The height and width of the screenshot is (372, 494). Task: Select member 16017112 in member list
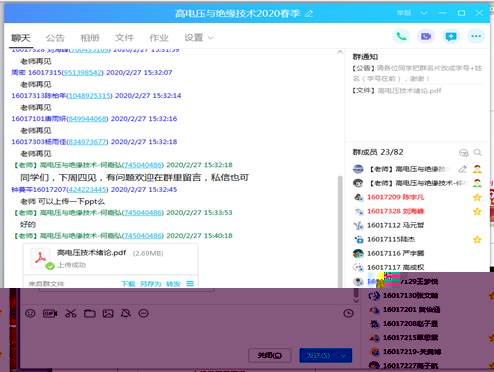418,225
